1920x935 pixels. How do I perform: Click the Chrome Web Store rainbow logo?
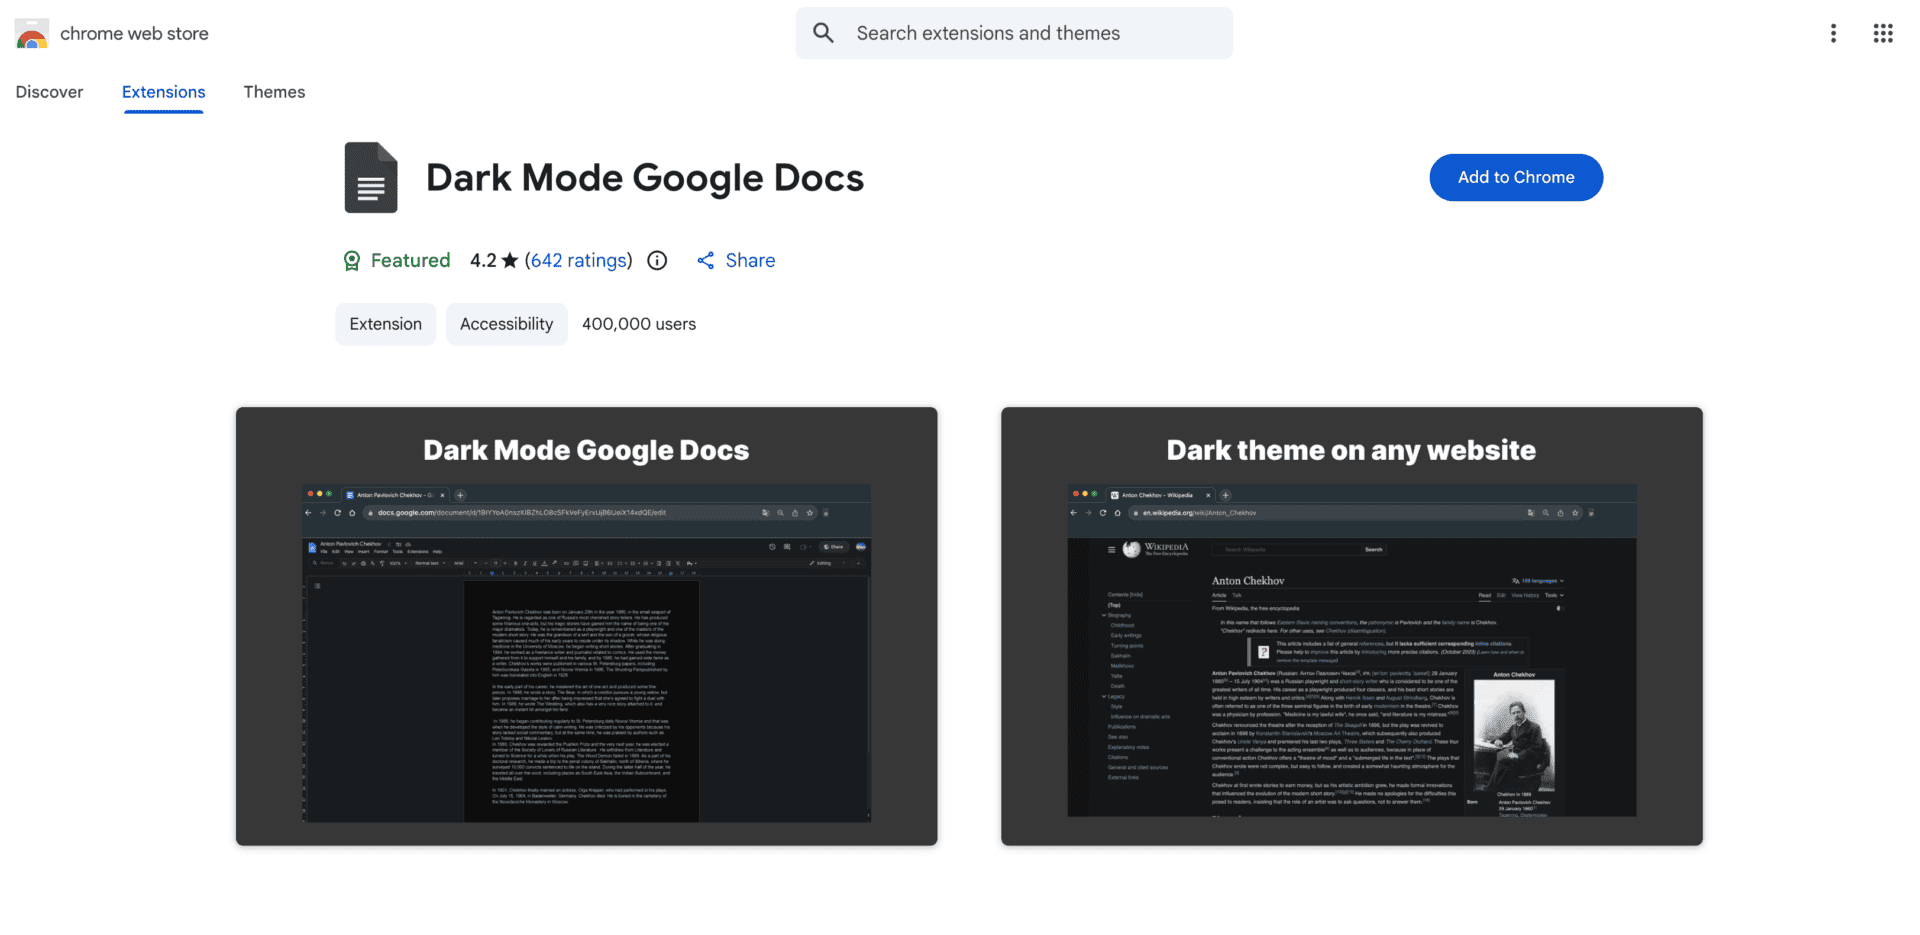pyautogui.click(x=32, y=34)
